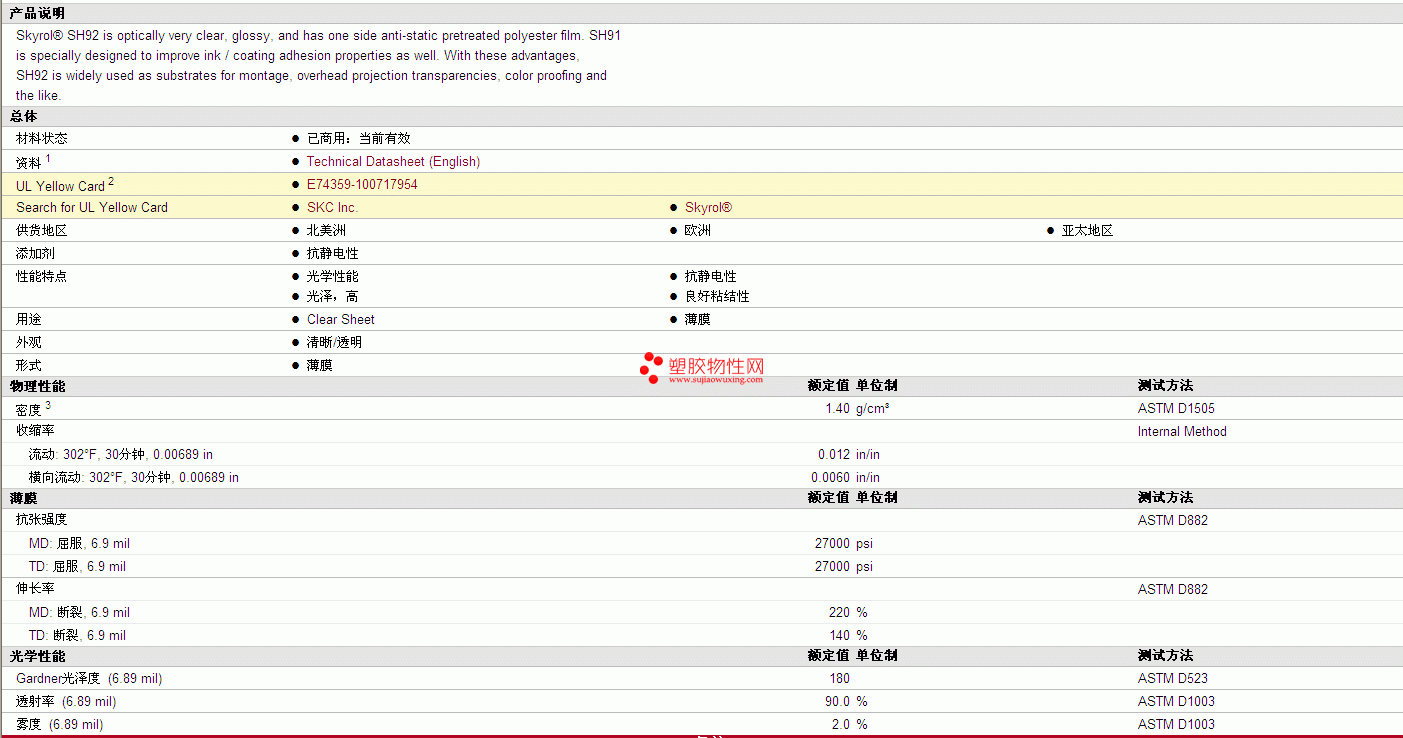The height and width of the screenshot is (738, 1403).
Task: Select the MD: 屈服, 6.9 mil label
Action: coord(79,543)
